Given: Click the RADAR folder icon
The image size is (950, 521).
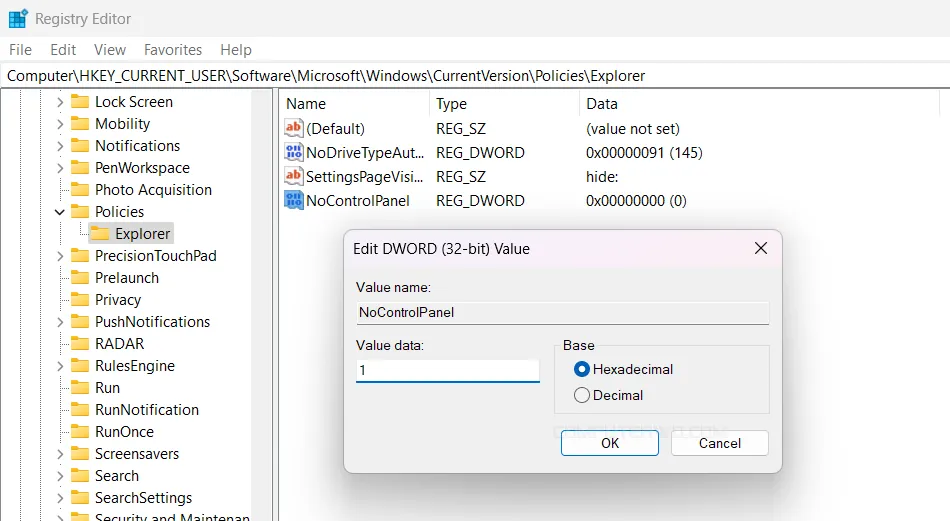Looking at the screenshot, I should pyautogui.click(x=80, y=343).
